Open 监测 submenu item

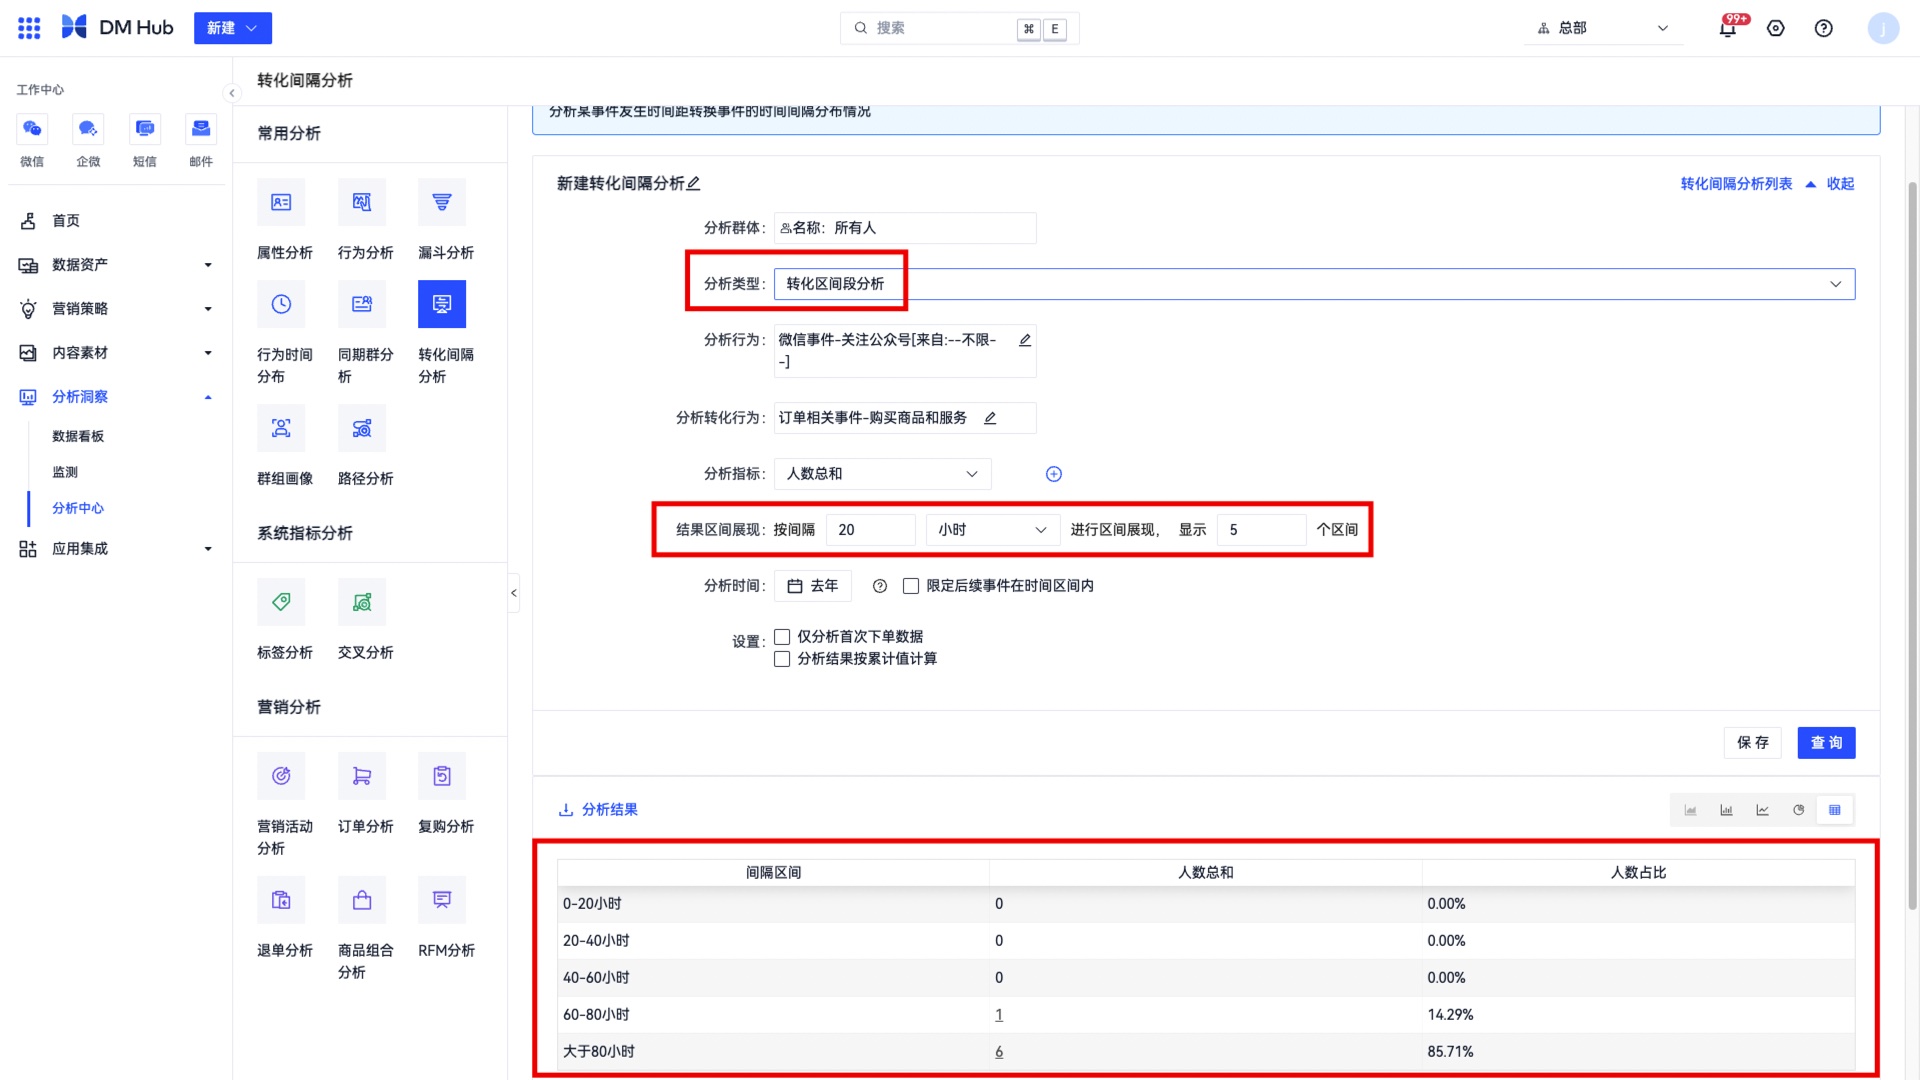point(65,472)
